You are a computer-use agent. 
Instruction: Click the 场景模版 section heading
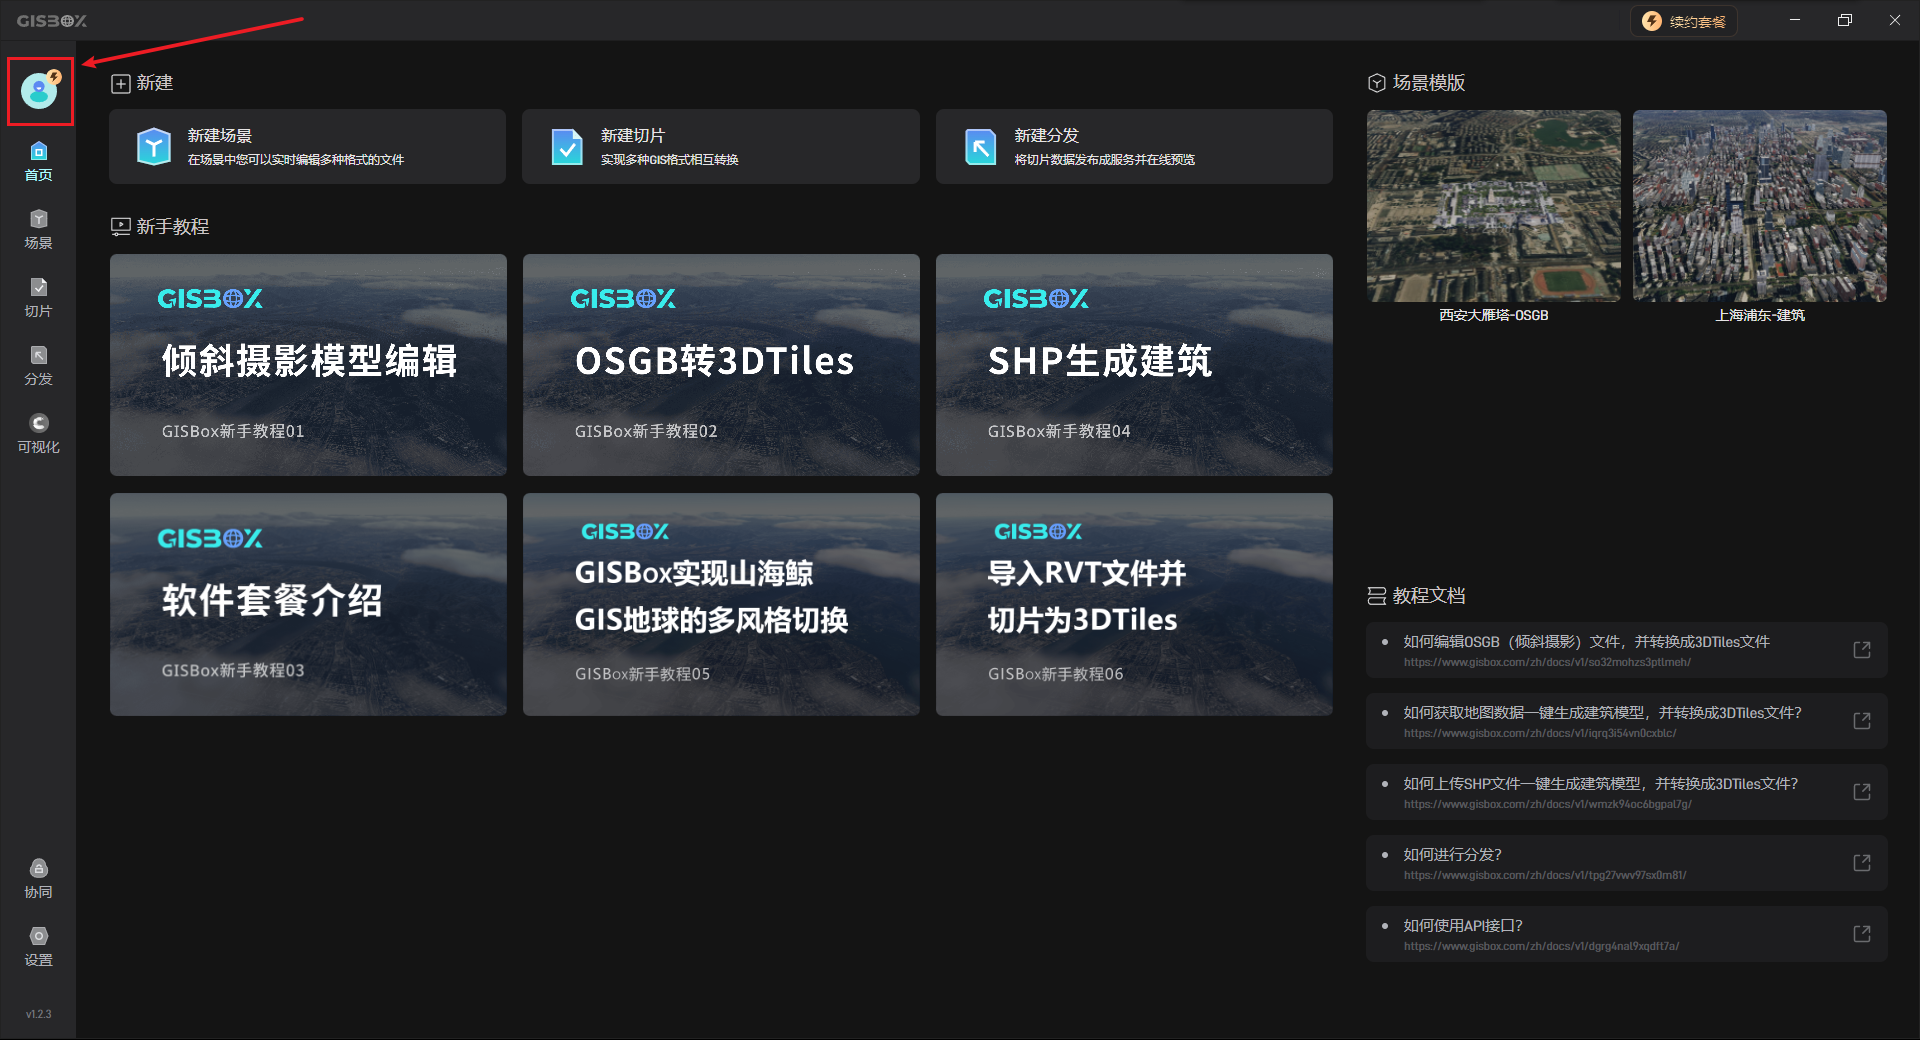pos(1417,83)
